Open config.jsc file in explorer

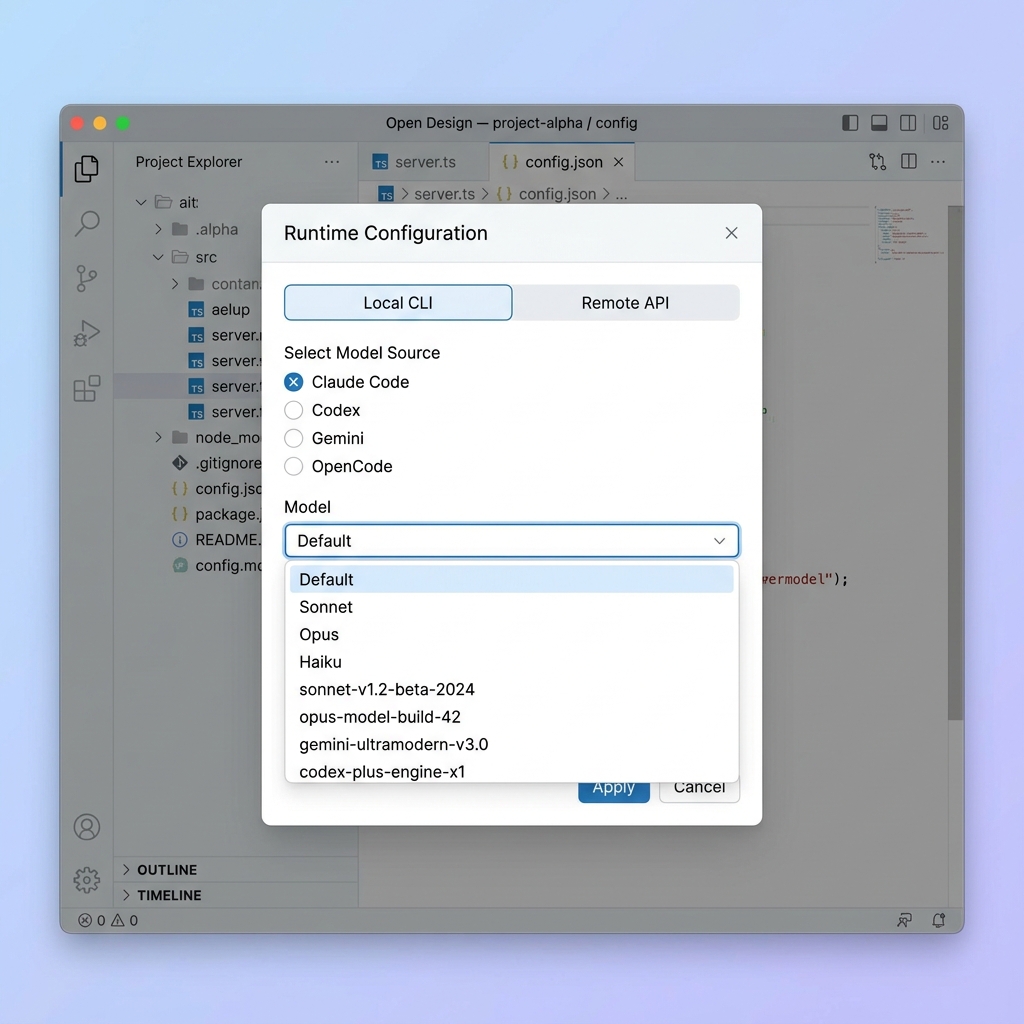coord(216,488)
